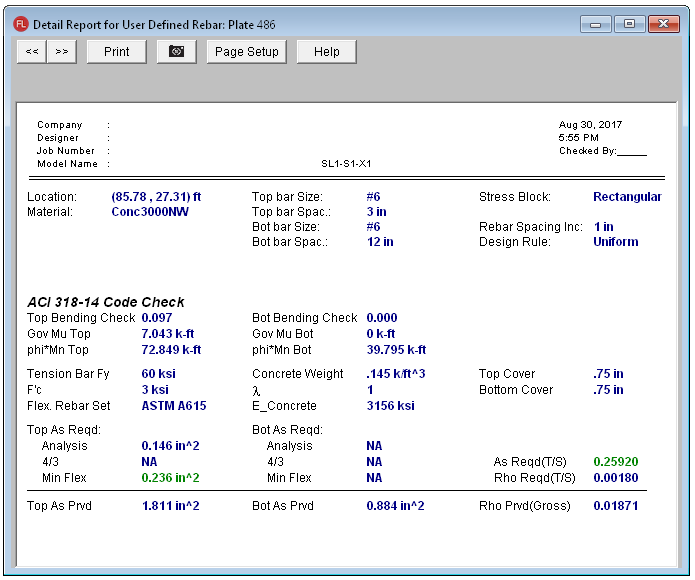The image size is (695, 580).
Task: Close the Detail Report window
Action: coord(663,24)
